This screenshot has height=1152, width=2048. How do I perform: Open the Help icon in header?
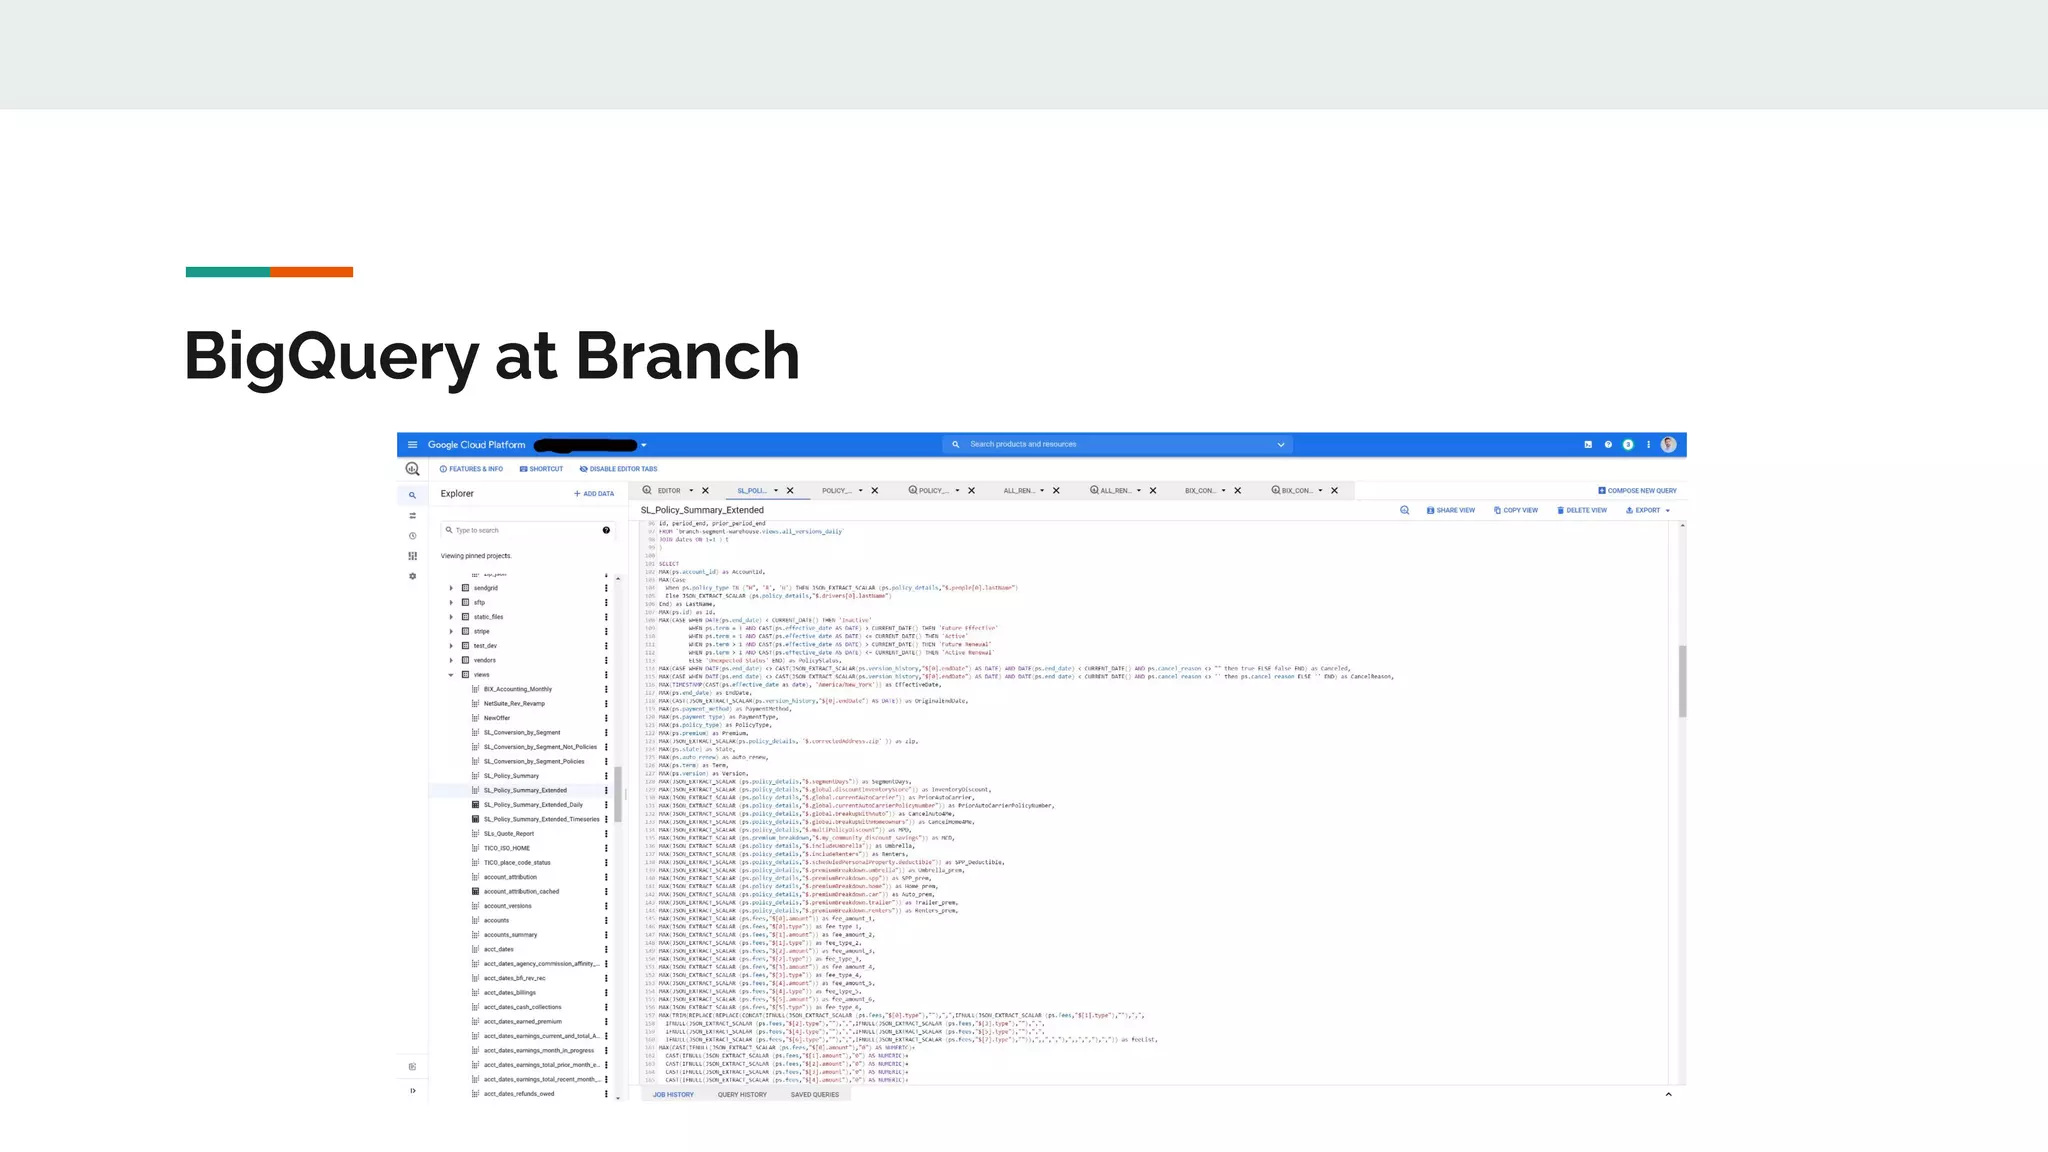point(1608,445)
